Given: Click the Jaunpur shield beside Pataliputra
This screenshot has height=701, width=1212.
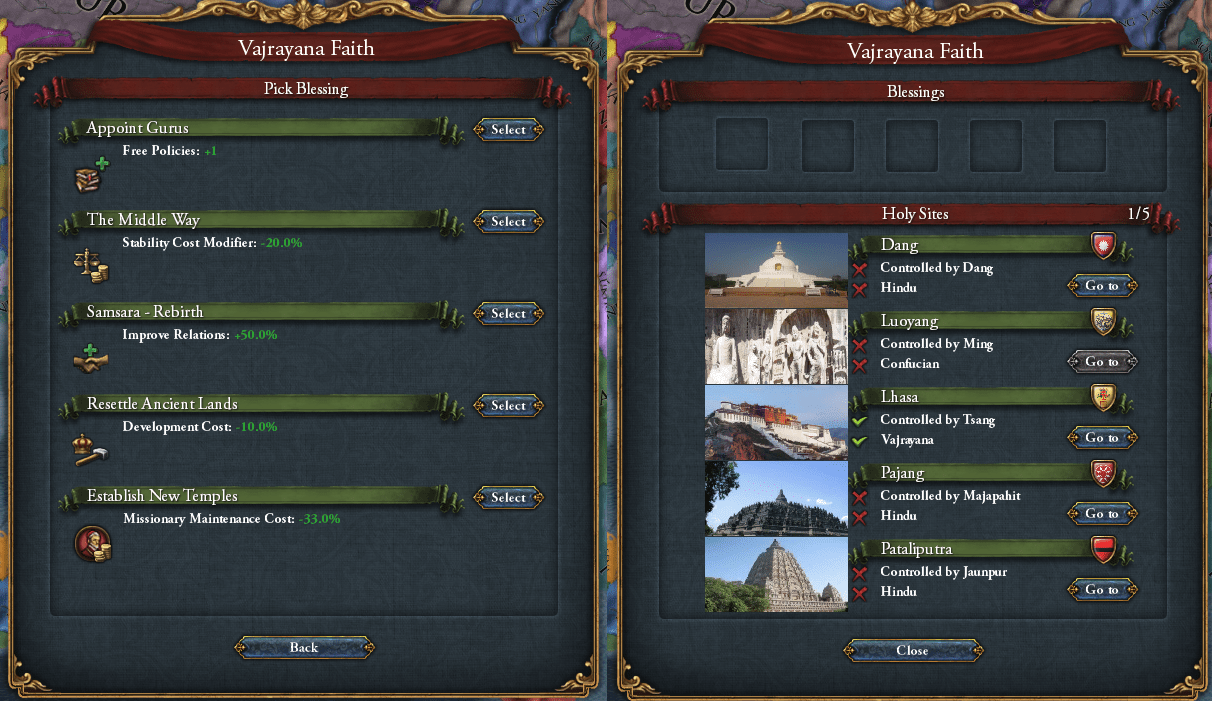Looking at the screenshot, I should point(1103,547).
